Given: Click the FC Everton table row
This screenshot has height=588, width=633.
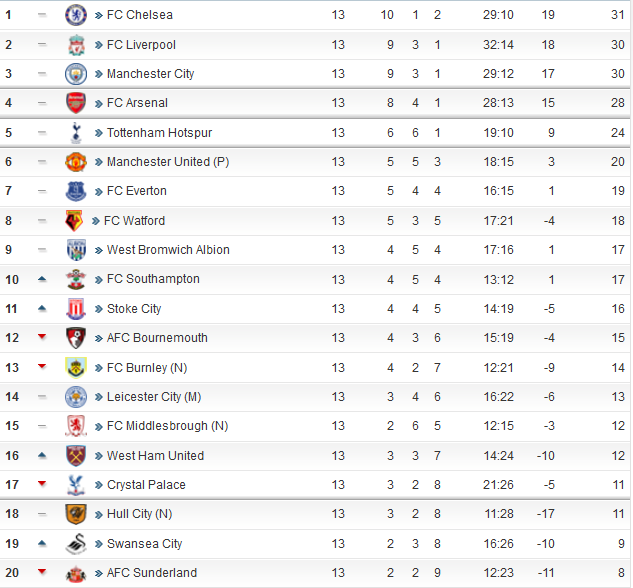Looking at the screenshot, I should [315, 191].
